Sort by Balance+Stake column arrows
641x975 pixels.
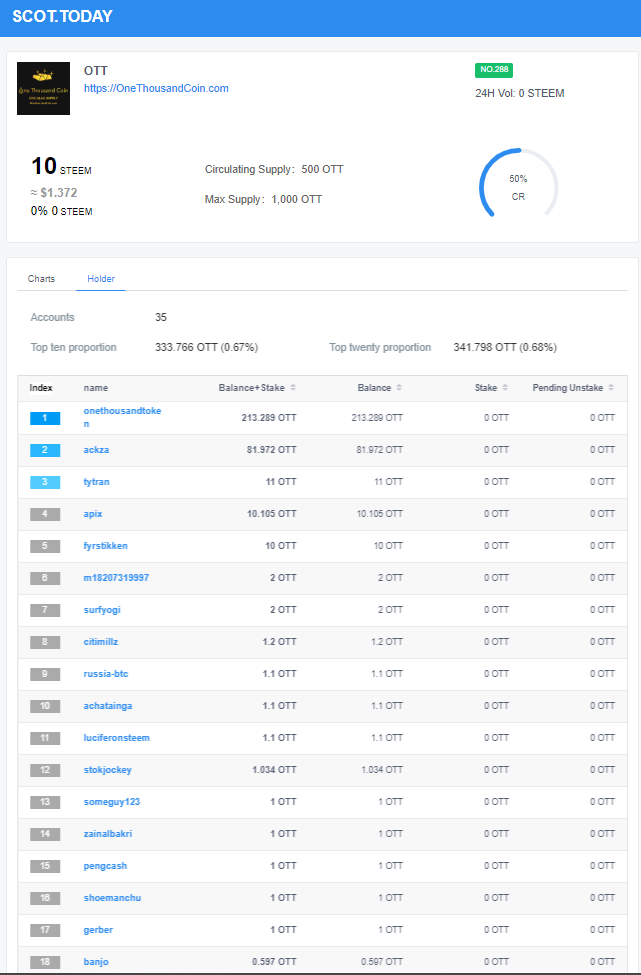click(293, 388)
